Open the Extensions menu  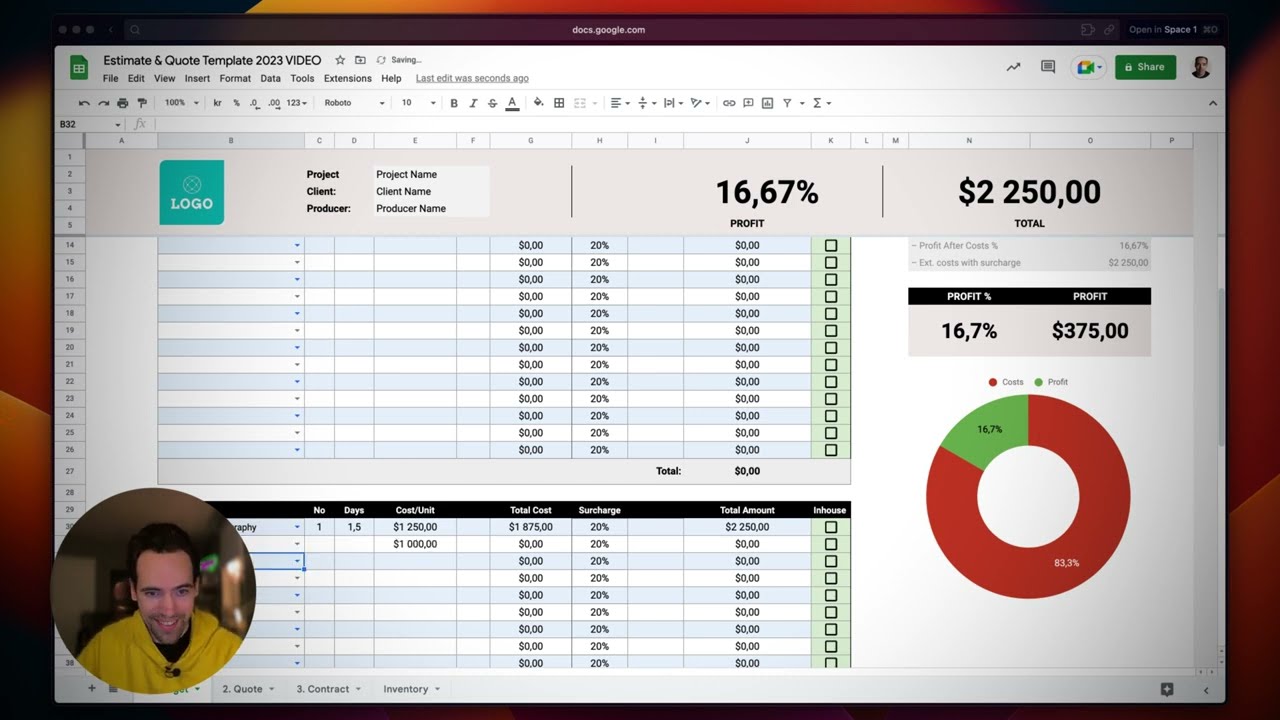point(348,78)
